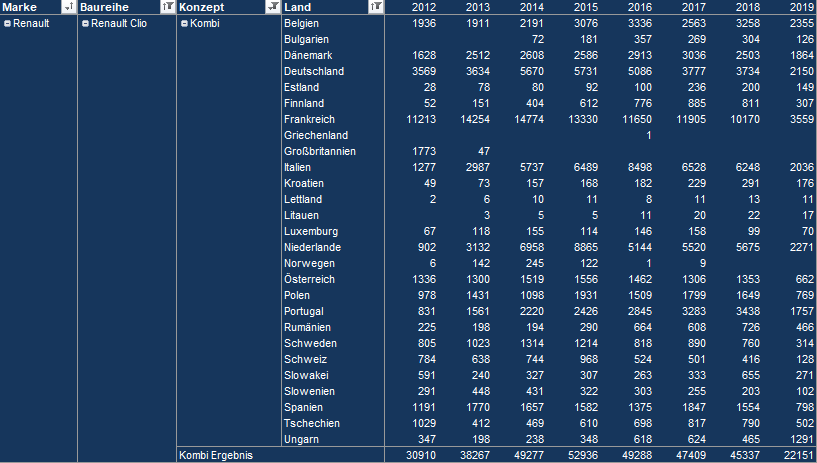Click the Österreich row label
This screenshot has width=817, height=463.
tap(310, 279)
